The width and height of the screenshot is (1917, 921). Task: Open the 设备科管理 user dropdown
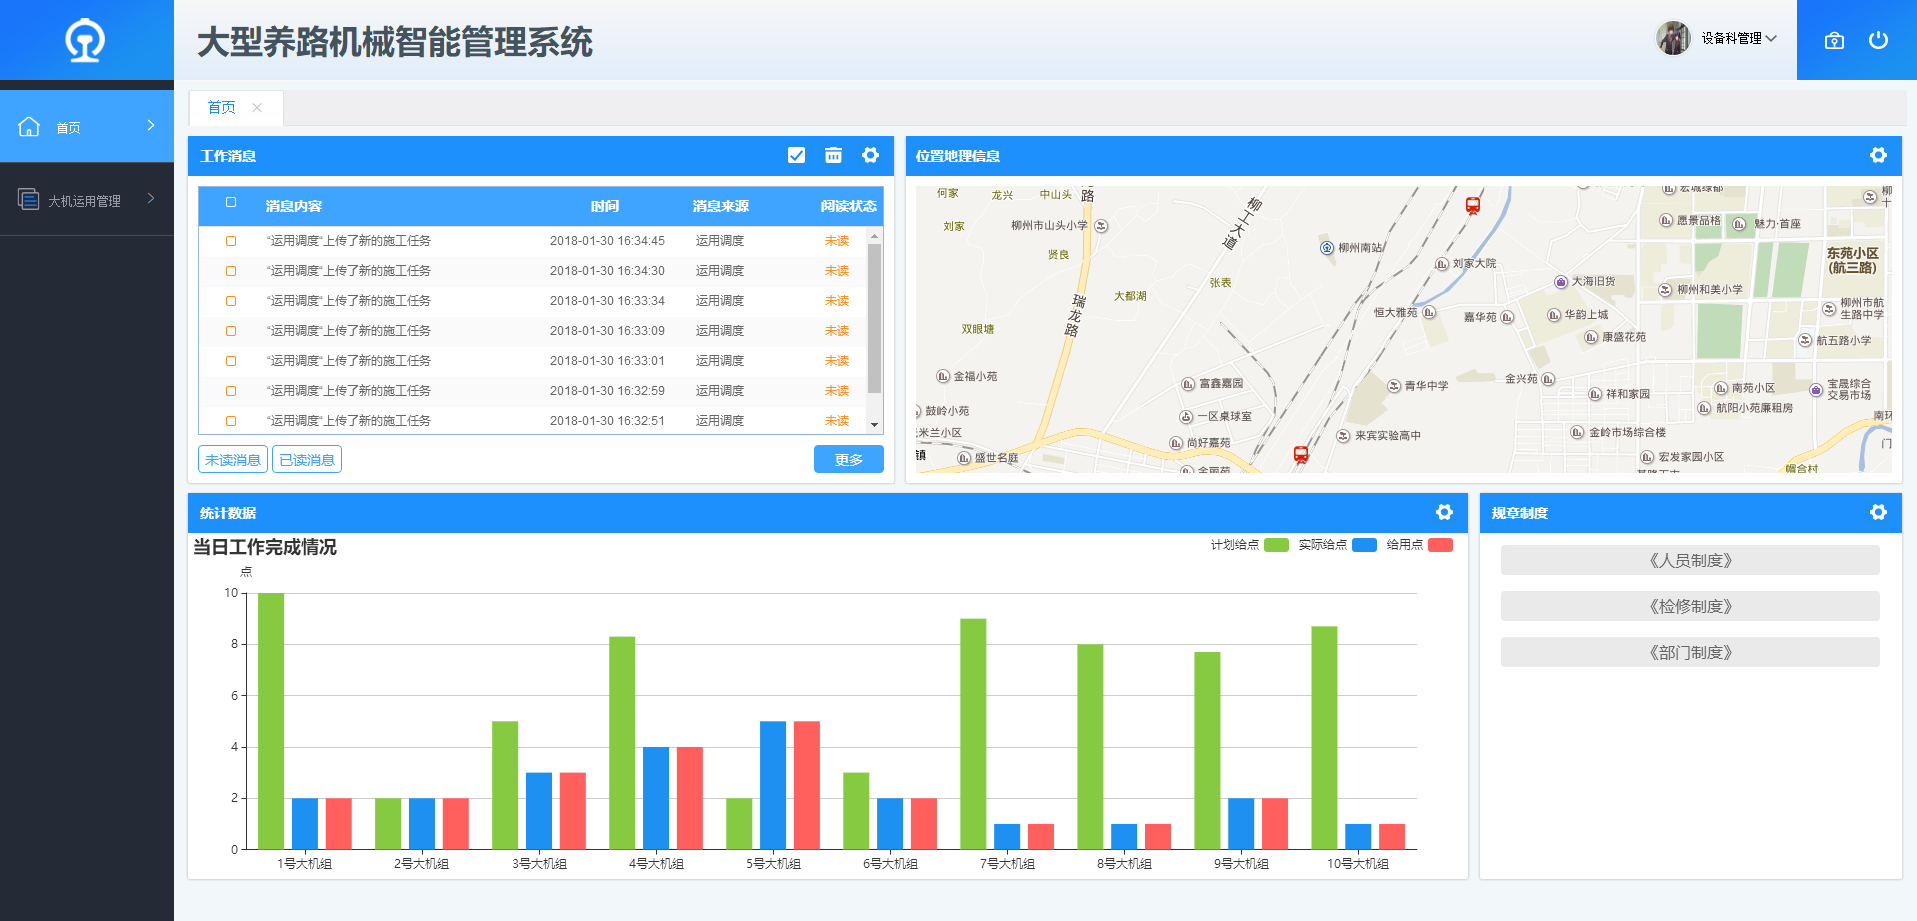point(1738,39)
